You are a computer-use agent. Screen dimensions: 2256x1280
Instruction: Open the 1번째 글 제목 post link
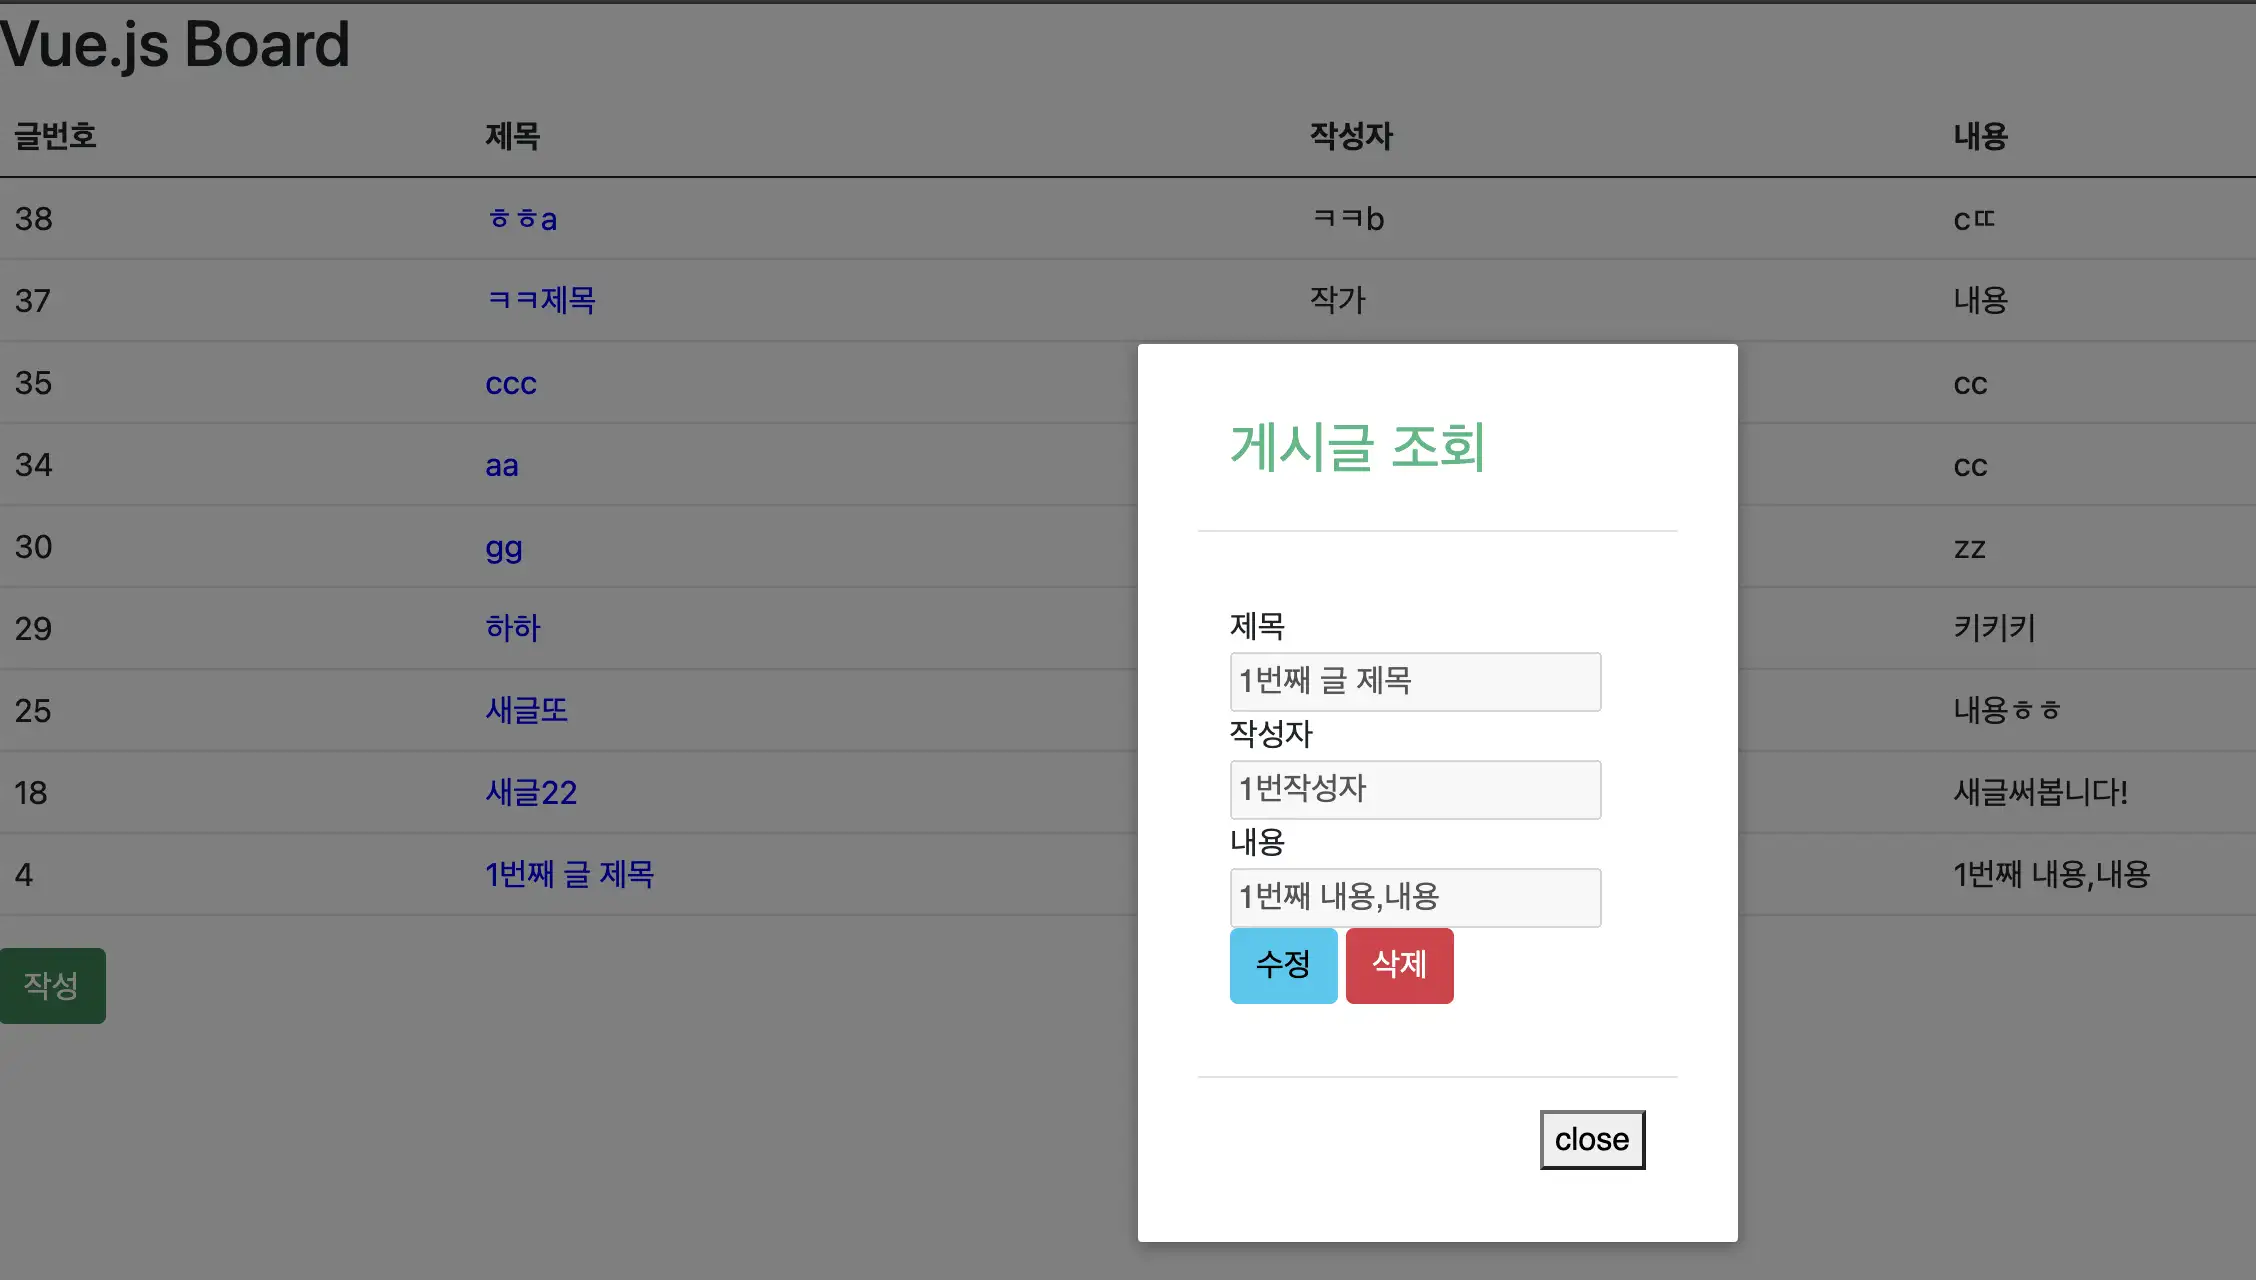tap(569, 874)
